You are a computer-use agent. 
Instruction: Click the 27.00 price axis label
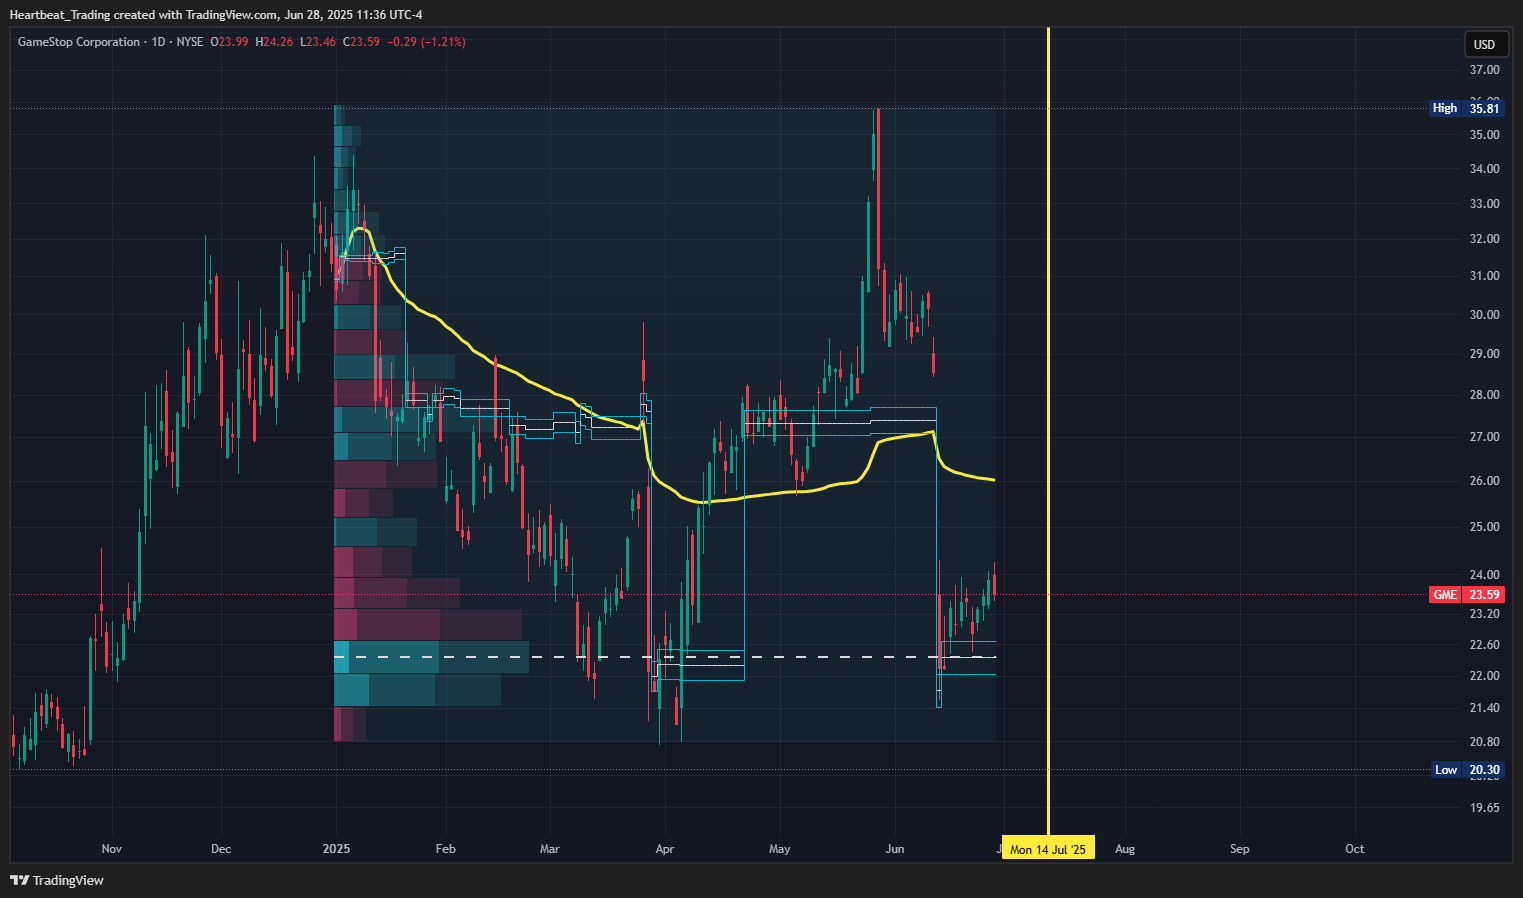tap(1484, 437)
